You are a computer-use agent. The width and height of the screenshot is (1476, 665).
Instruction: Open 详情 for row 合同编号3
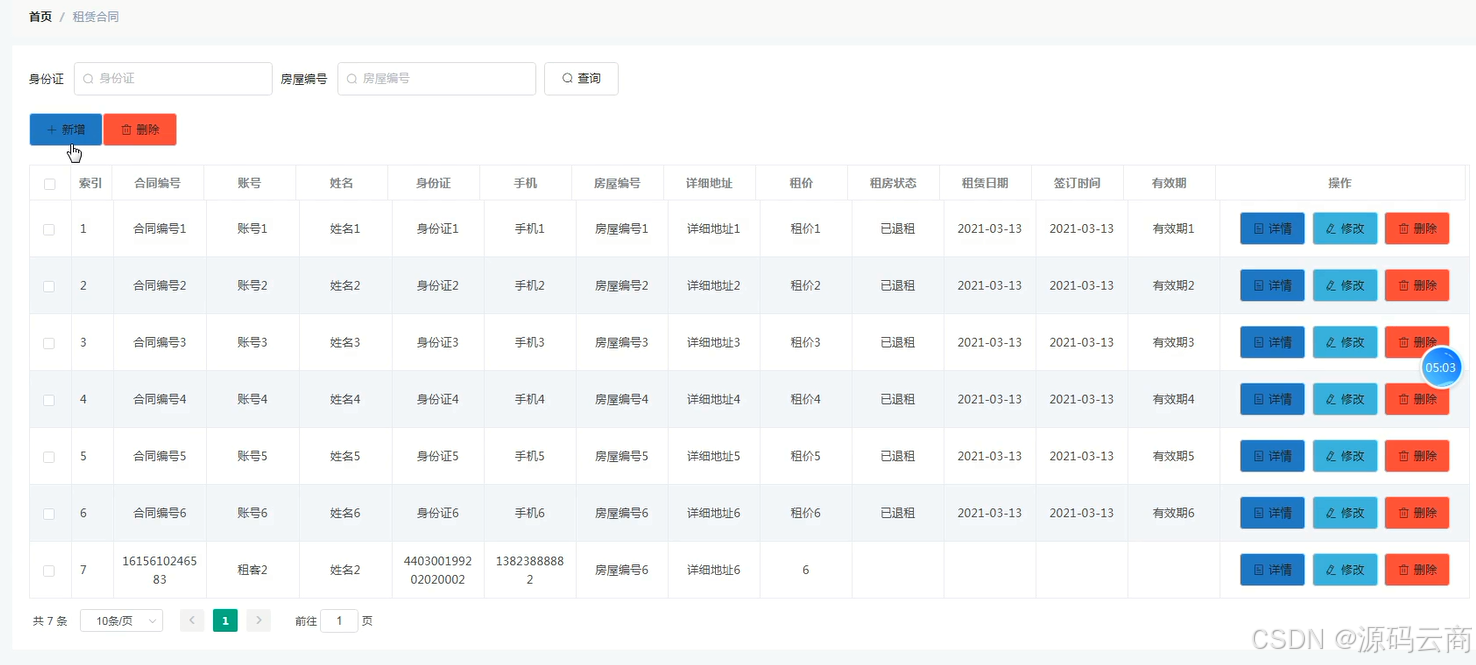pyautogui.click(x=1272, y=343)
